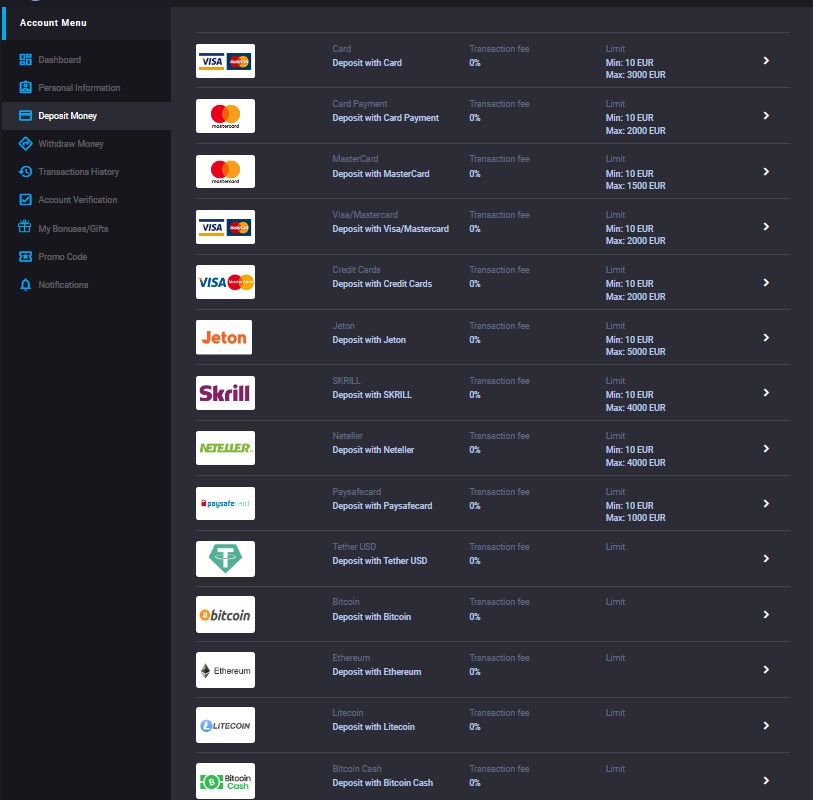The image size is (813, 800).
Task: Click 'Deposit with Paysafecard' text
Action: 382,506
